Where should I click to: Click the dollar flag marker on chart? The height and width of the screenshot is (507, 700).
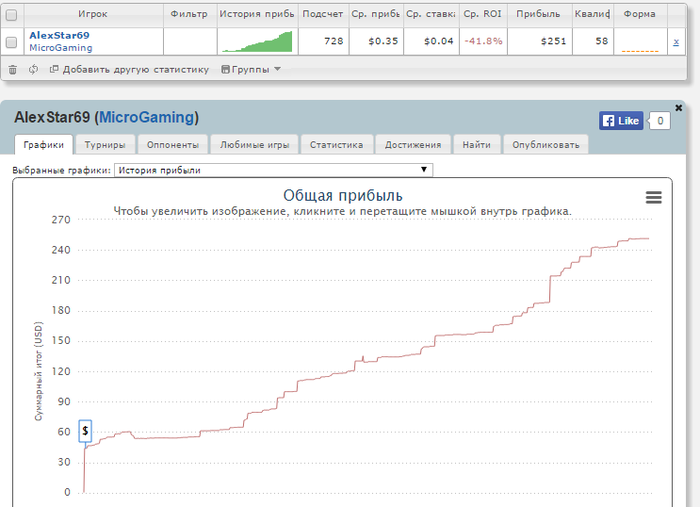[85, 431]
